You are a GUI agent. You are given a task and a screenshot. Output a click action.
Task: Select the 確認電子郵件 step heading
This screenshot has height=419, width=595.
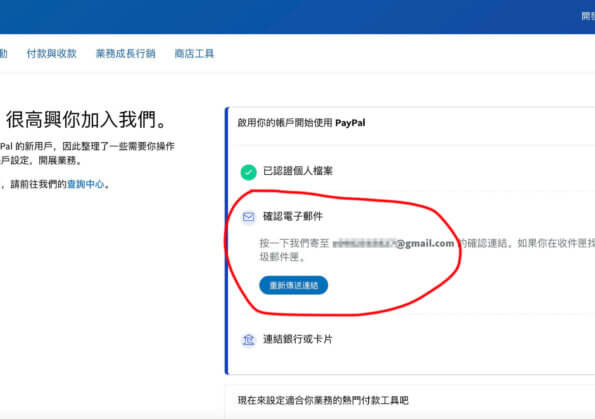coord(293,216)
